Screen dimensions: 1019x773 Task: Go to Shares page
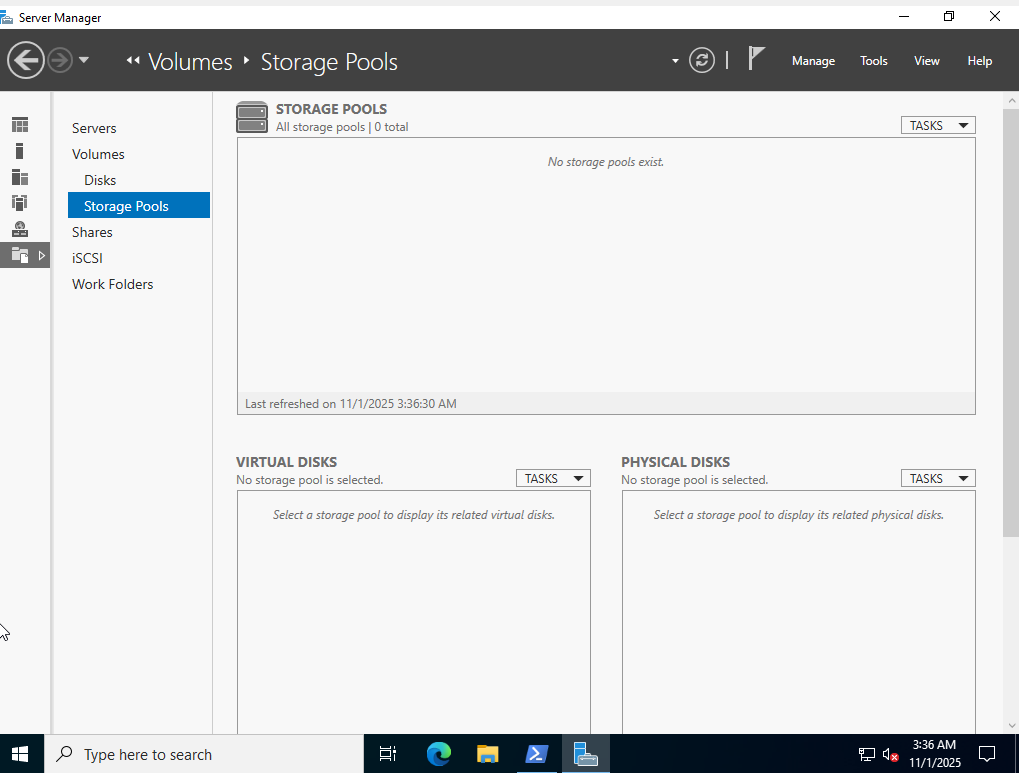point(92,232)
